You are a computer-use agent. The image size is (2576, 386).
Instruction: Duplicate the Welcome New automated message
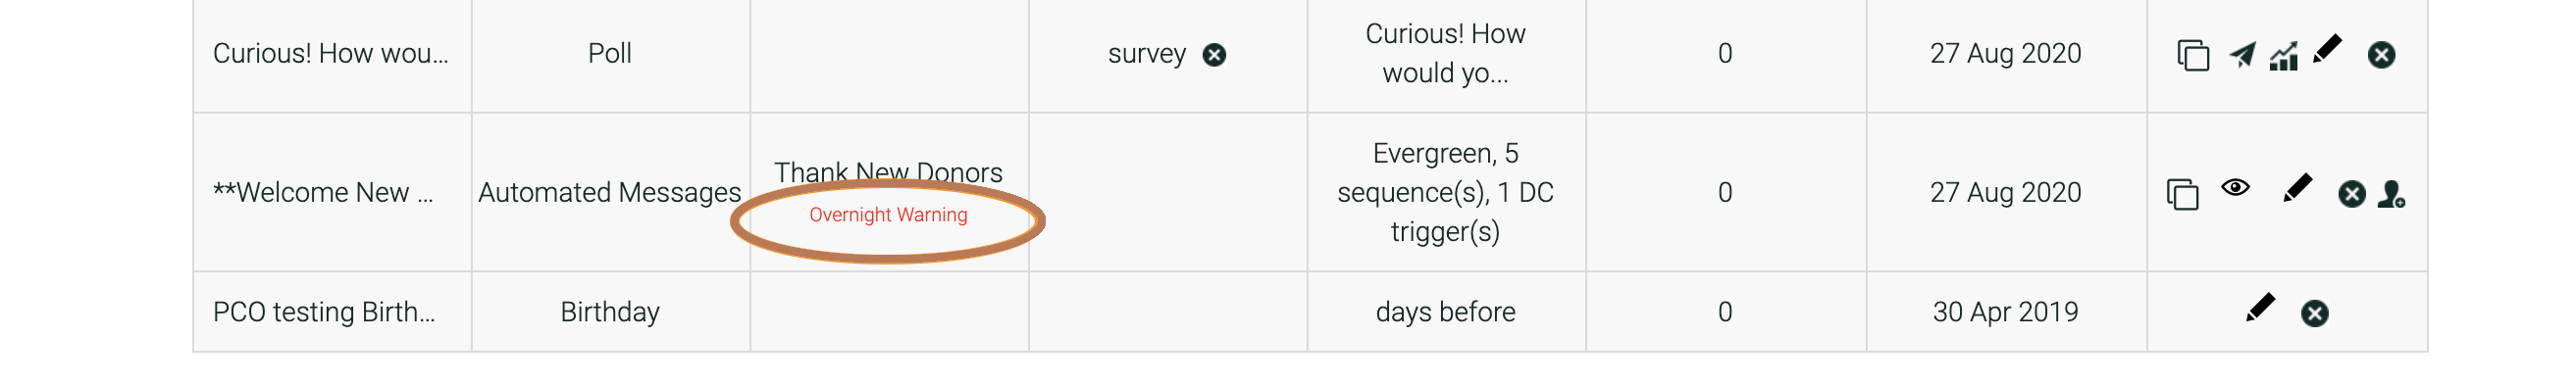(2182, 194)
